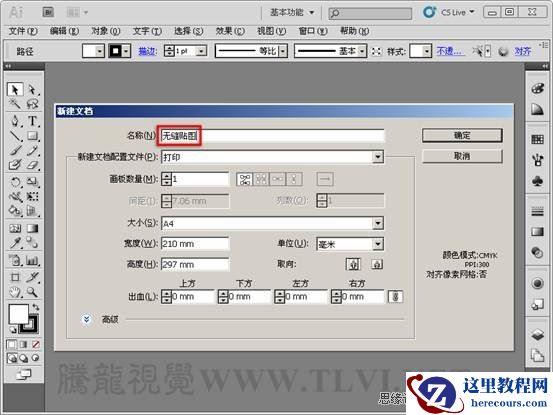The width and height of the screenshot is (553, 415).
Task: Open the Swatches panel grid icon
Action: 537,139
